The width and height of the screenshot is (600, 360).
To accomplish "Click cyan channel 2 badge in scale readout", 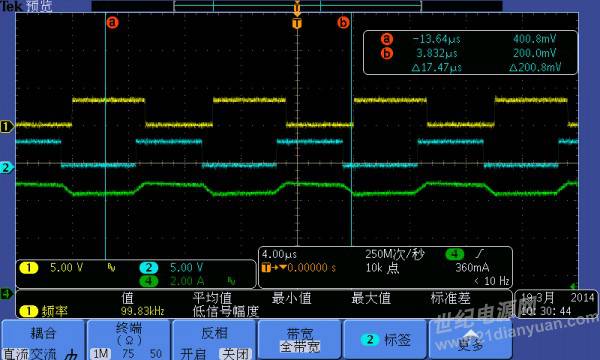I will (x=149, y=267).
